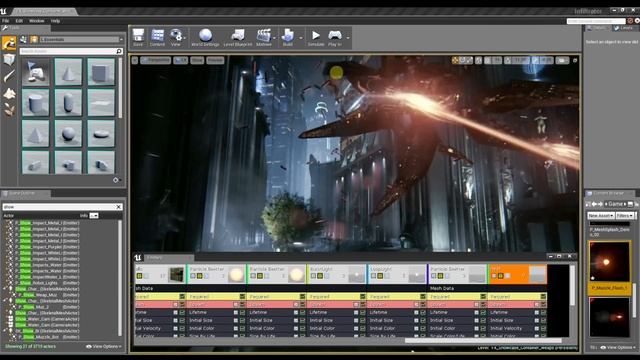The width and height of the screenshot is (640, 360).
Task: Toggle the Required checkbox of first emitter column
Action: point(182,297)
